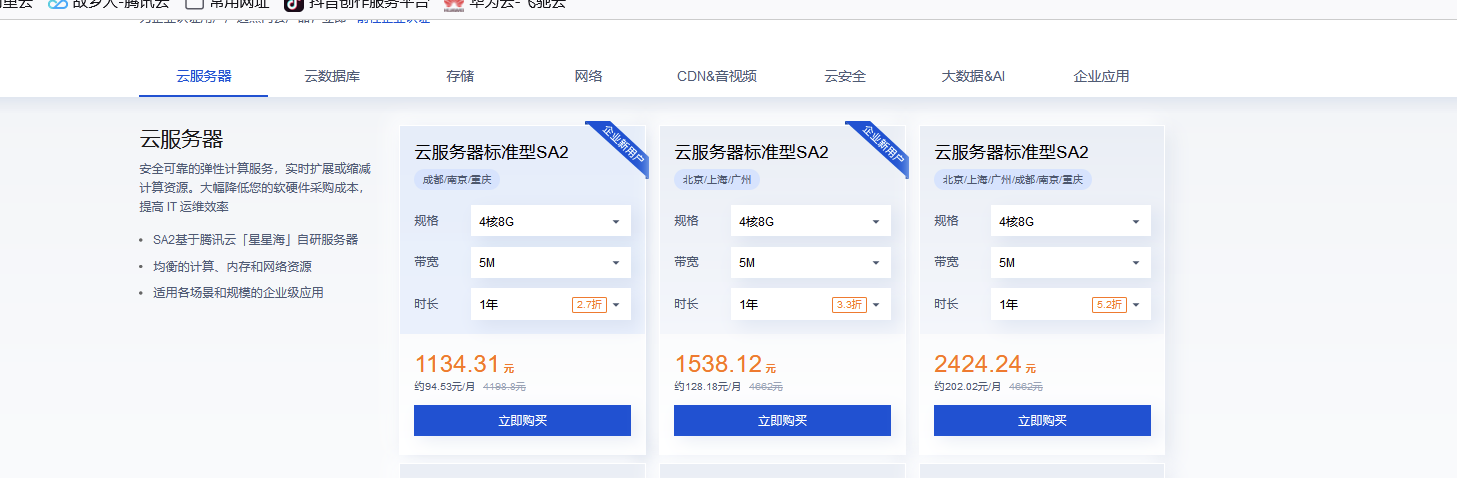Open 带宽 dropdown in the 1134.31元 card
The height and width of the screenshot is (478, 1457).
coord(550,263)
